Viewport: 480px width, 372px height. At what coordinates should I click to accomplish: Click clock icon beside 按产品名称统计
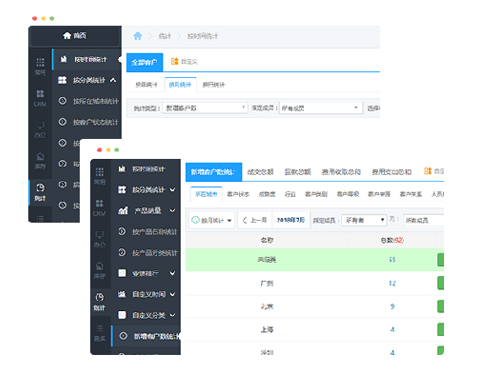pos(122,231)
